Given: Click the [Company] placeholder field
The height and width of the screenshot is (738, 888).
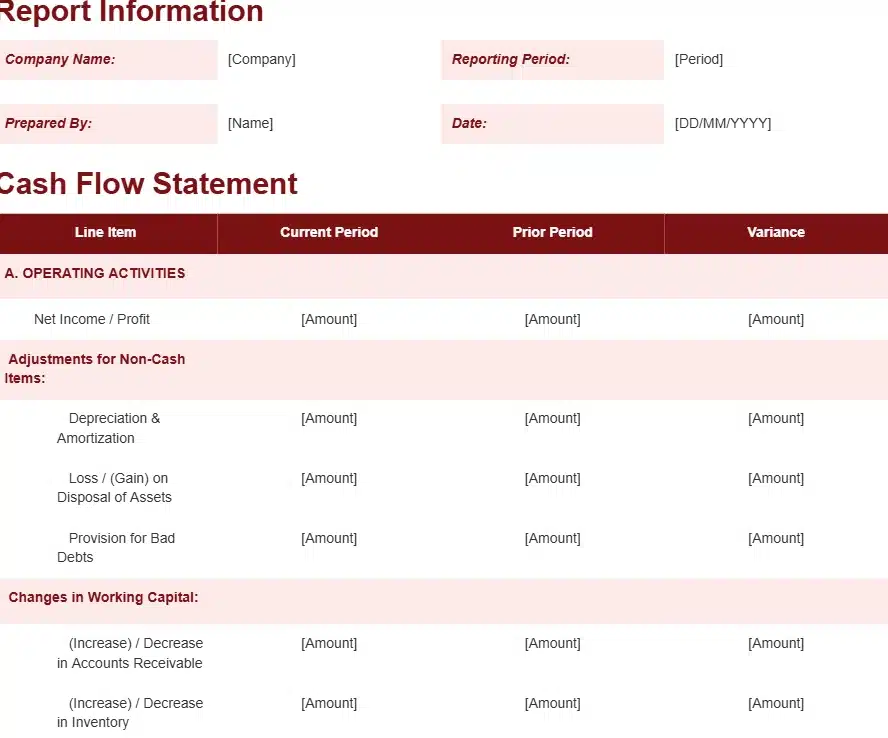Looking at the screenshot, I should tap(262, 59).
